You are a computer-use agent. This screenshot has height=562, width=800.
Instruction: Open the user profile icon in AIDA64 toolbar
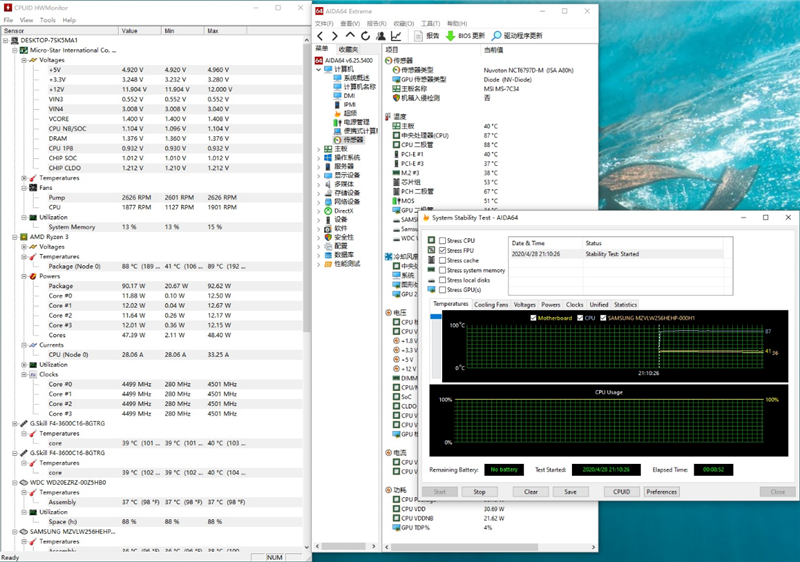tap(381, 36)
